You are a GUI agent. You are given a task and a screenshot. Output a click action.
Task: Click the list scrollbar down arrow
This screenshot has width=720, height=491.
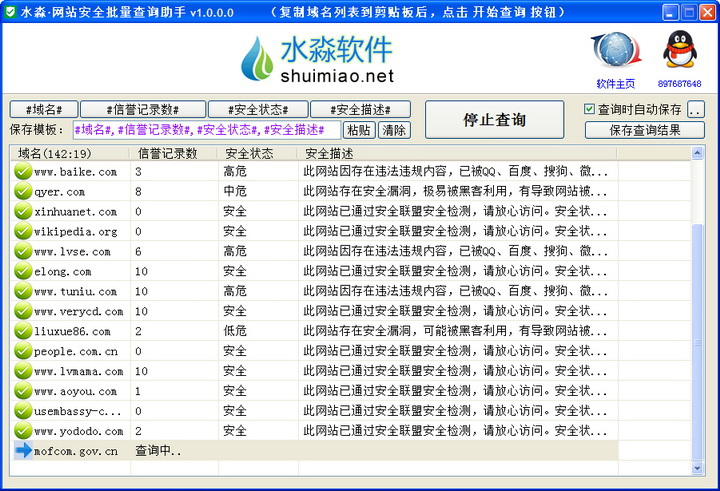pos(697,468)
